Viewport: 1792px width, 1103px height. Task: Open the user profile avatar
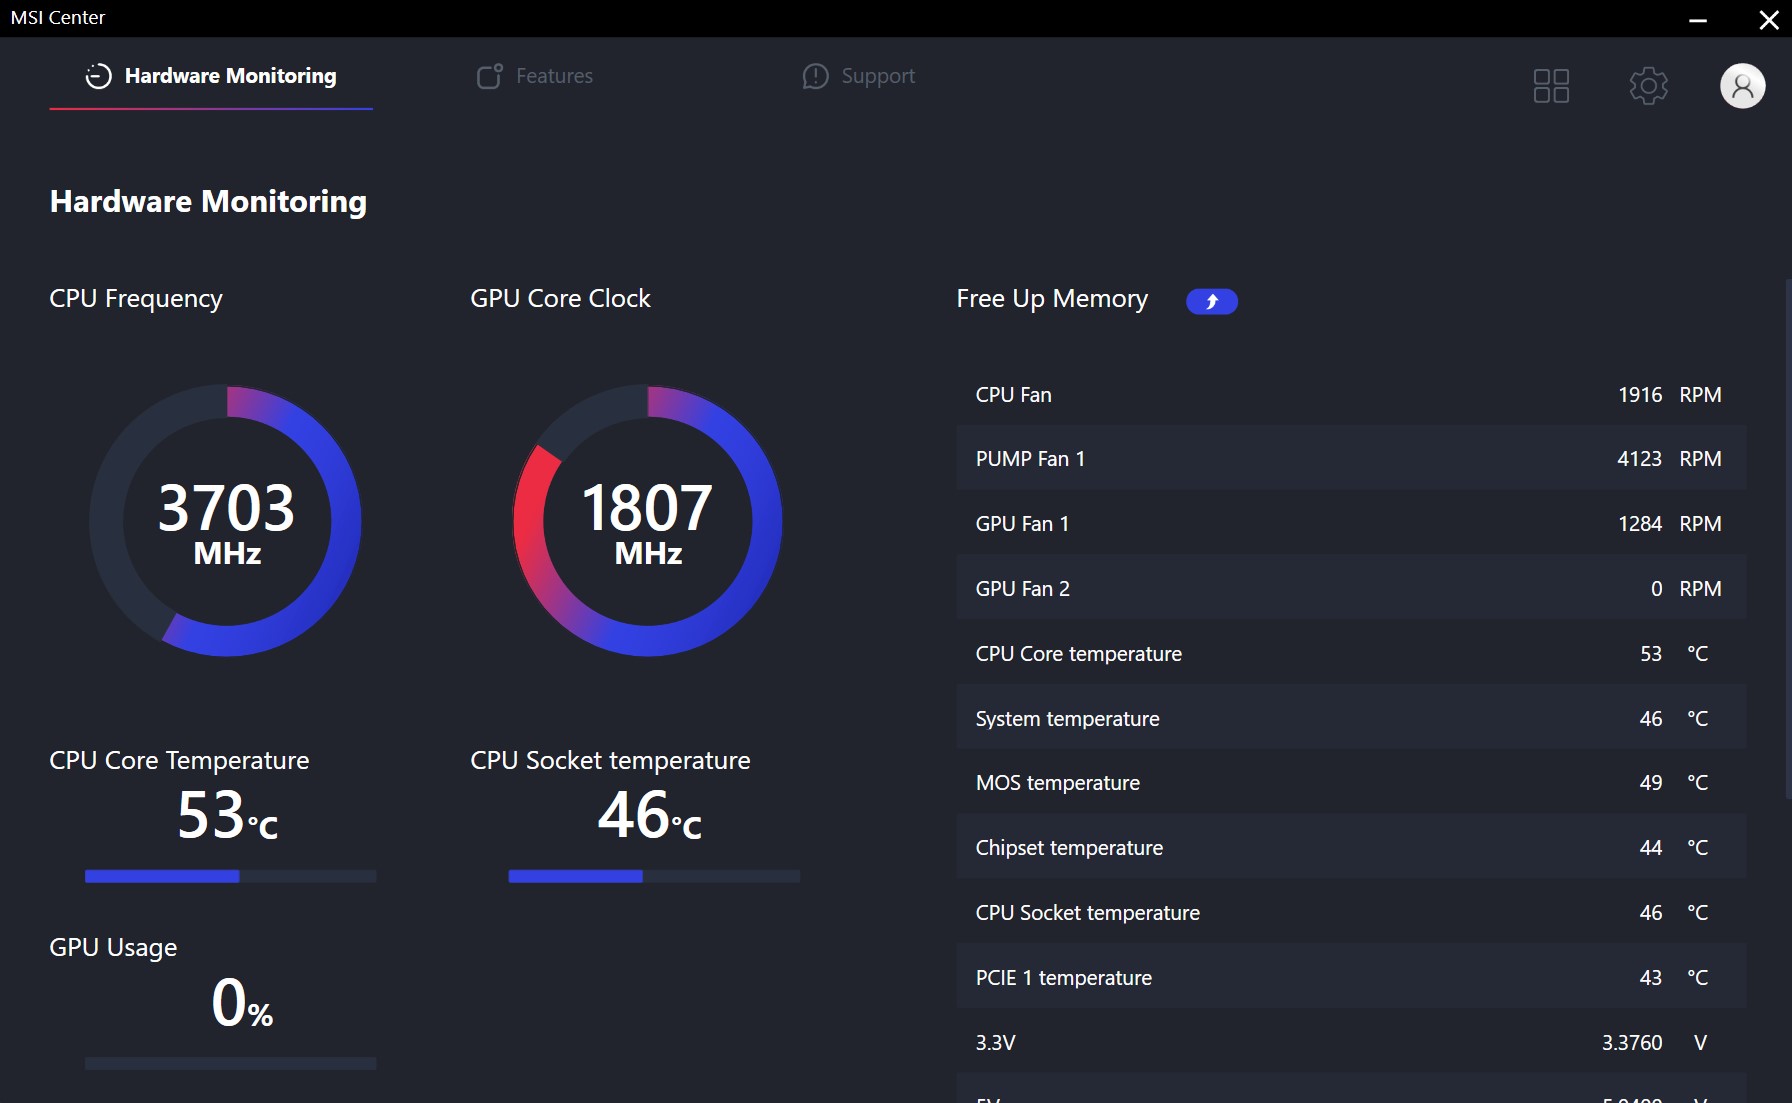1742,86
